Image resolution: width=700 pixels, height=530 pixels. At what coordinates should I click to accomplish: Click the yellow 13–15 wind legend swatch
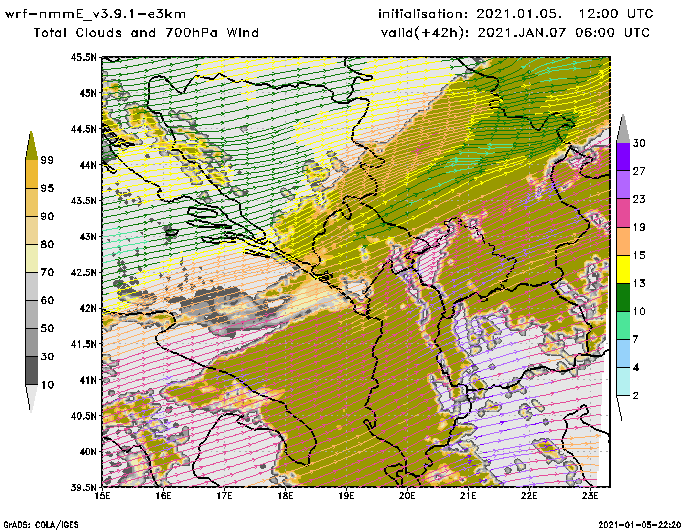(623, 269)
